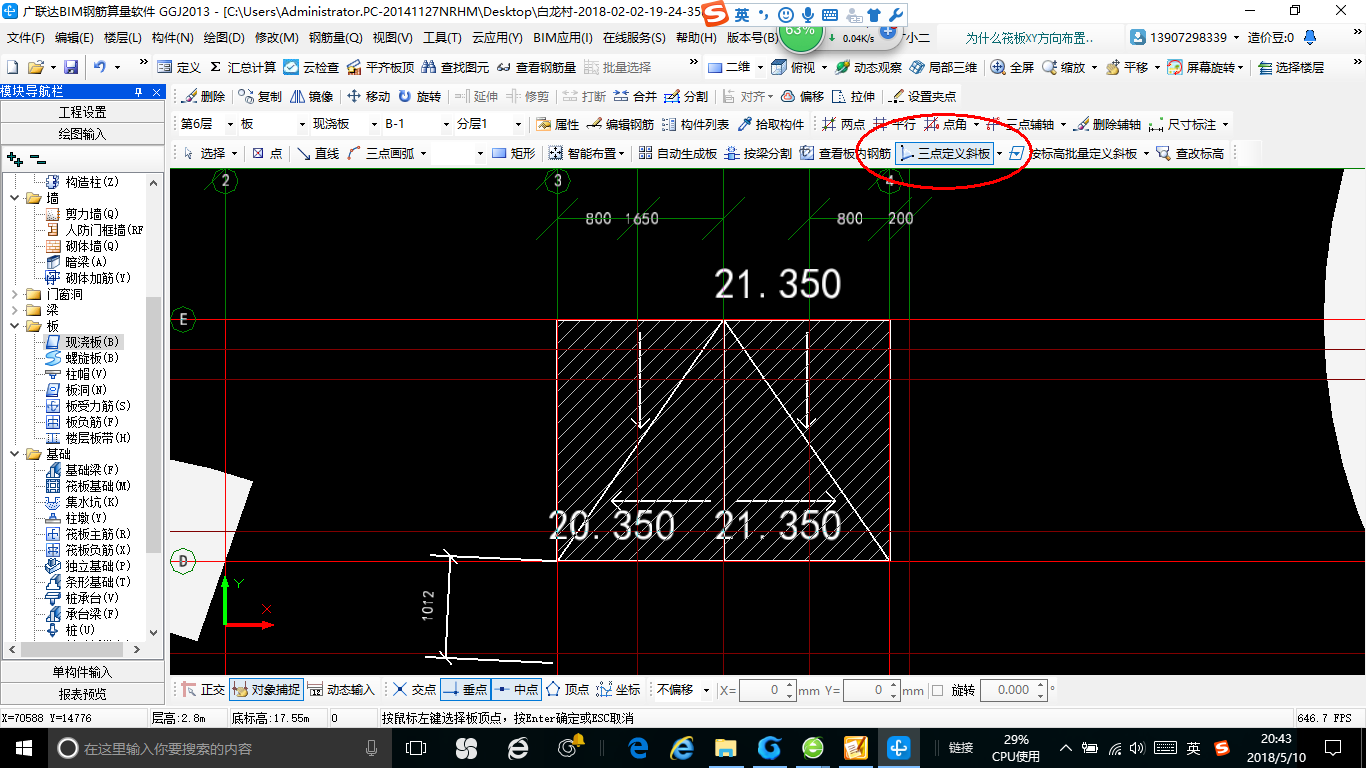Toggle 对象捕捉 object snap
The image size is (1366, 768).
(x=265, y=689)
